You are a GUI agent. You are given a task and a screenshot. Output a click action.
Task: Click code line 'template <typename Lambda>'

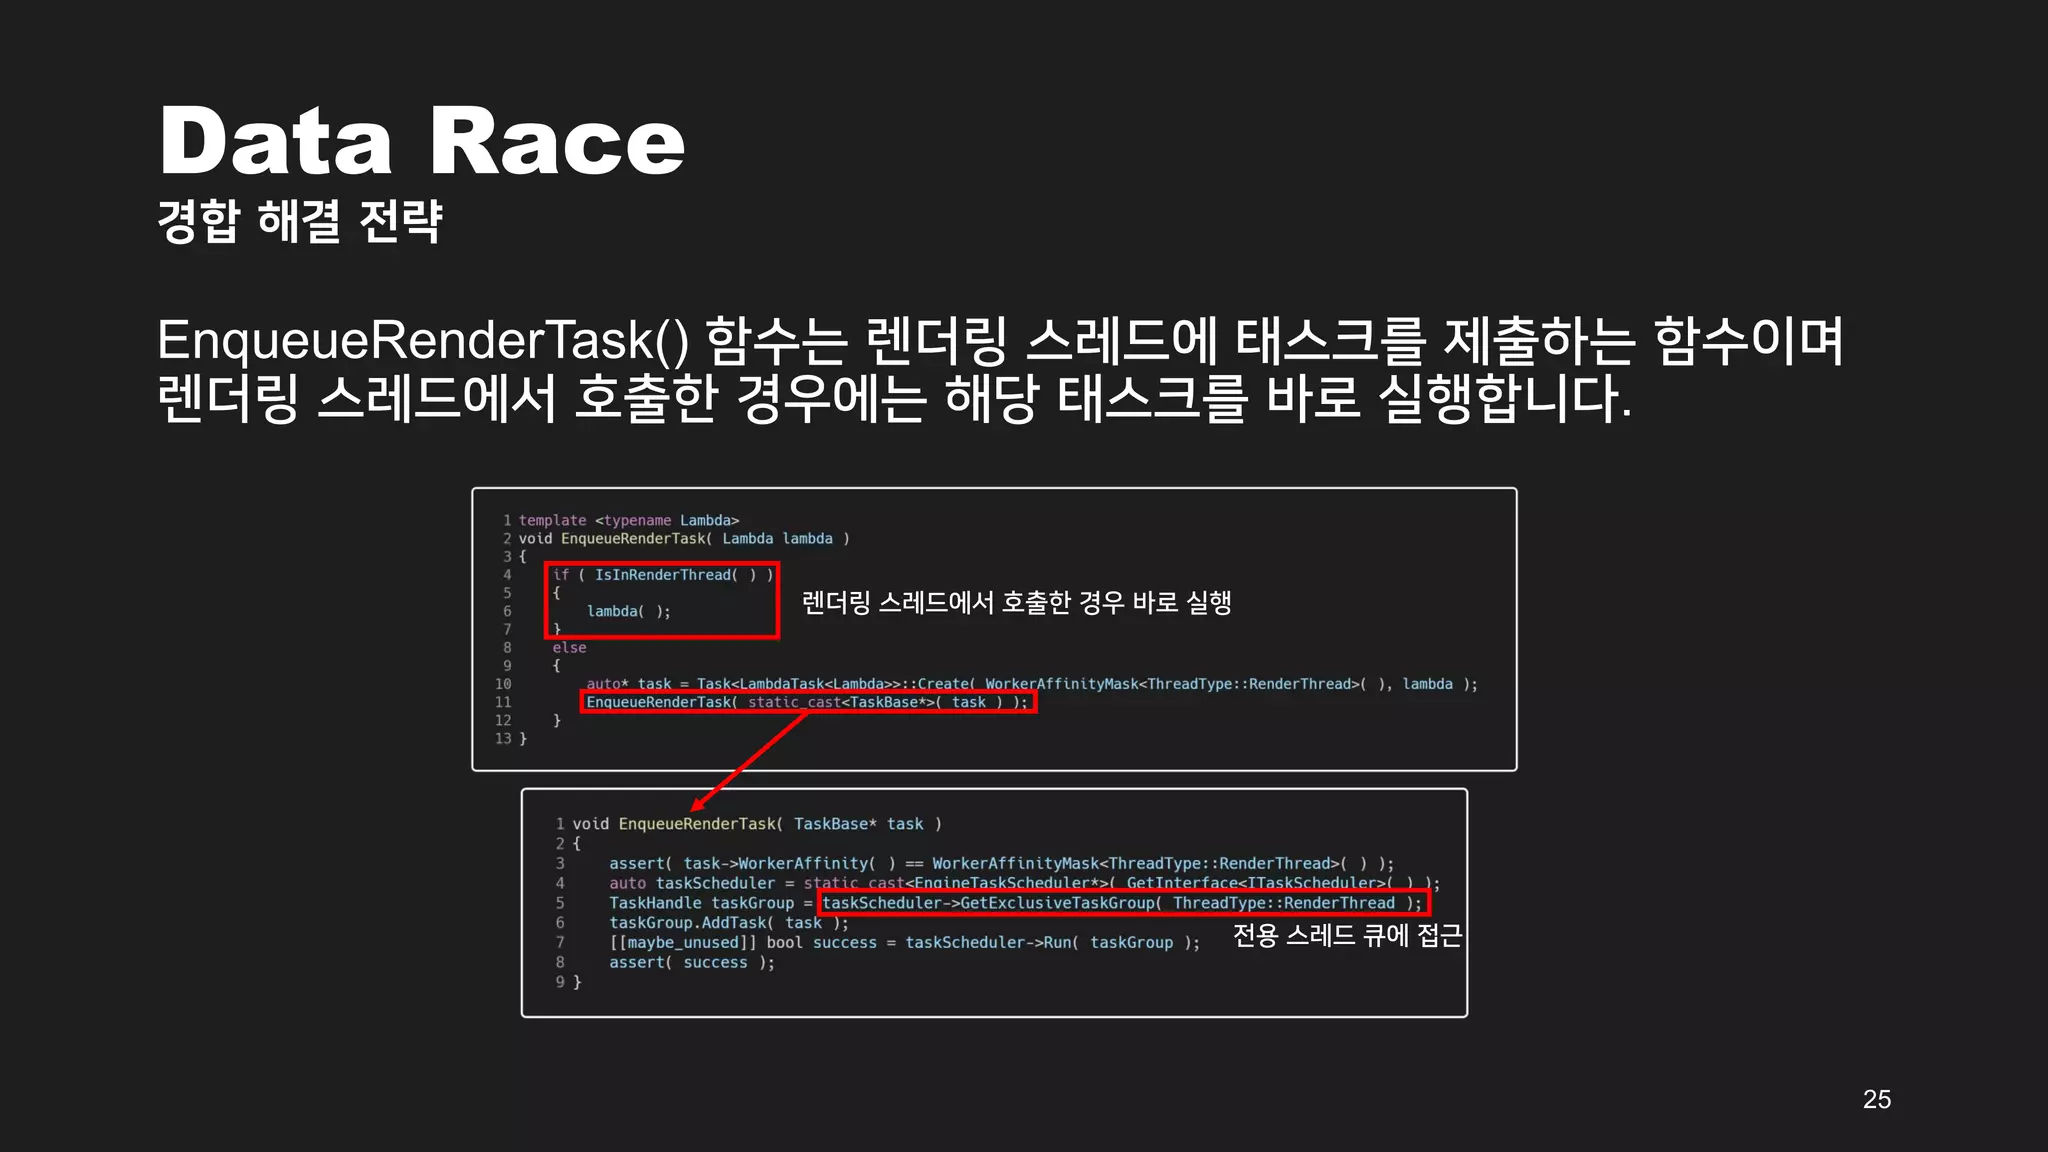click(x=628, y=520)
